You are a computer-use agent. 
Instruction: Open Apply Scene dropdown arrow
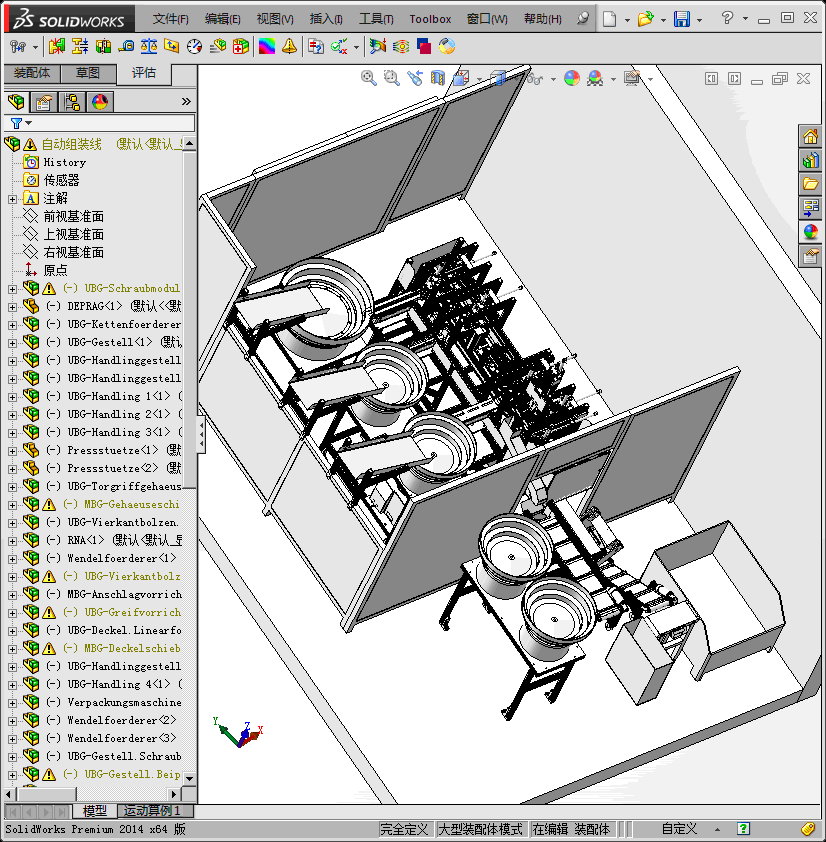(613, 79)
